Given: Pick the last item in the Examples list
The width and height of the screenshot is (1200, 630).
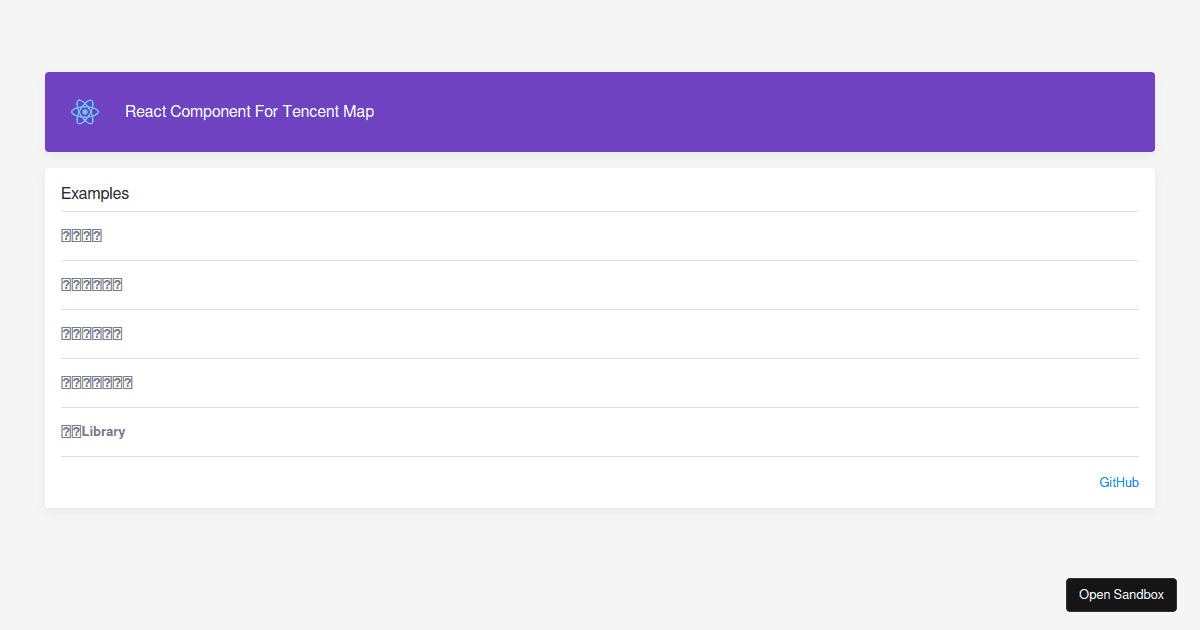Looking at the screenshot, I should [x=93, y=432].
